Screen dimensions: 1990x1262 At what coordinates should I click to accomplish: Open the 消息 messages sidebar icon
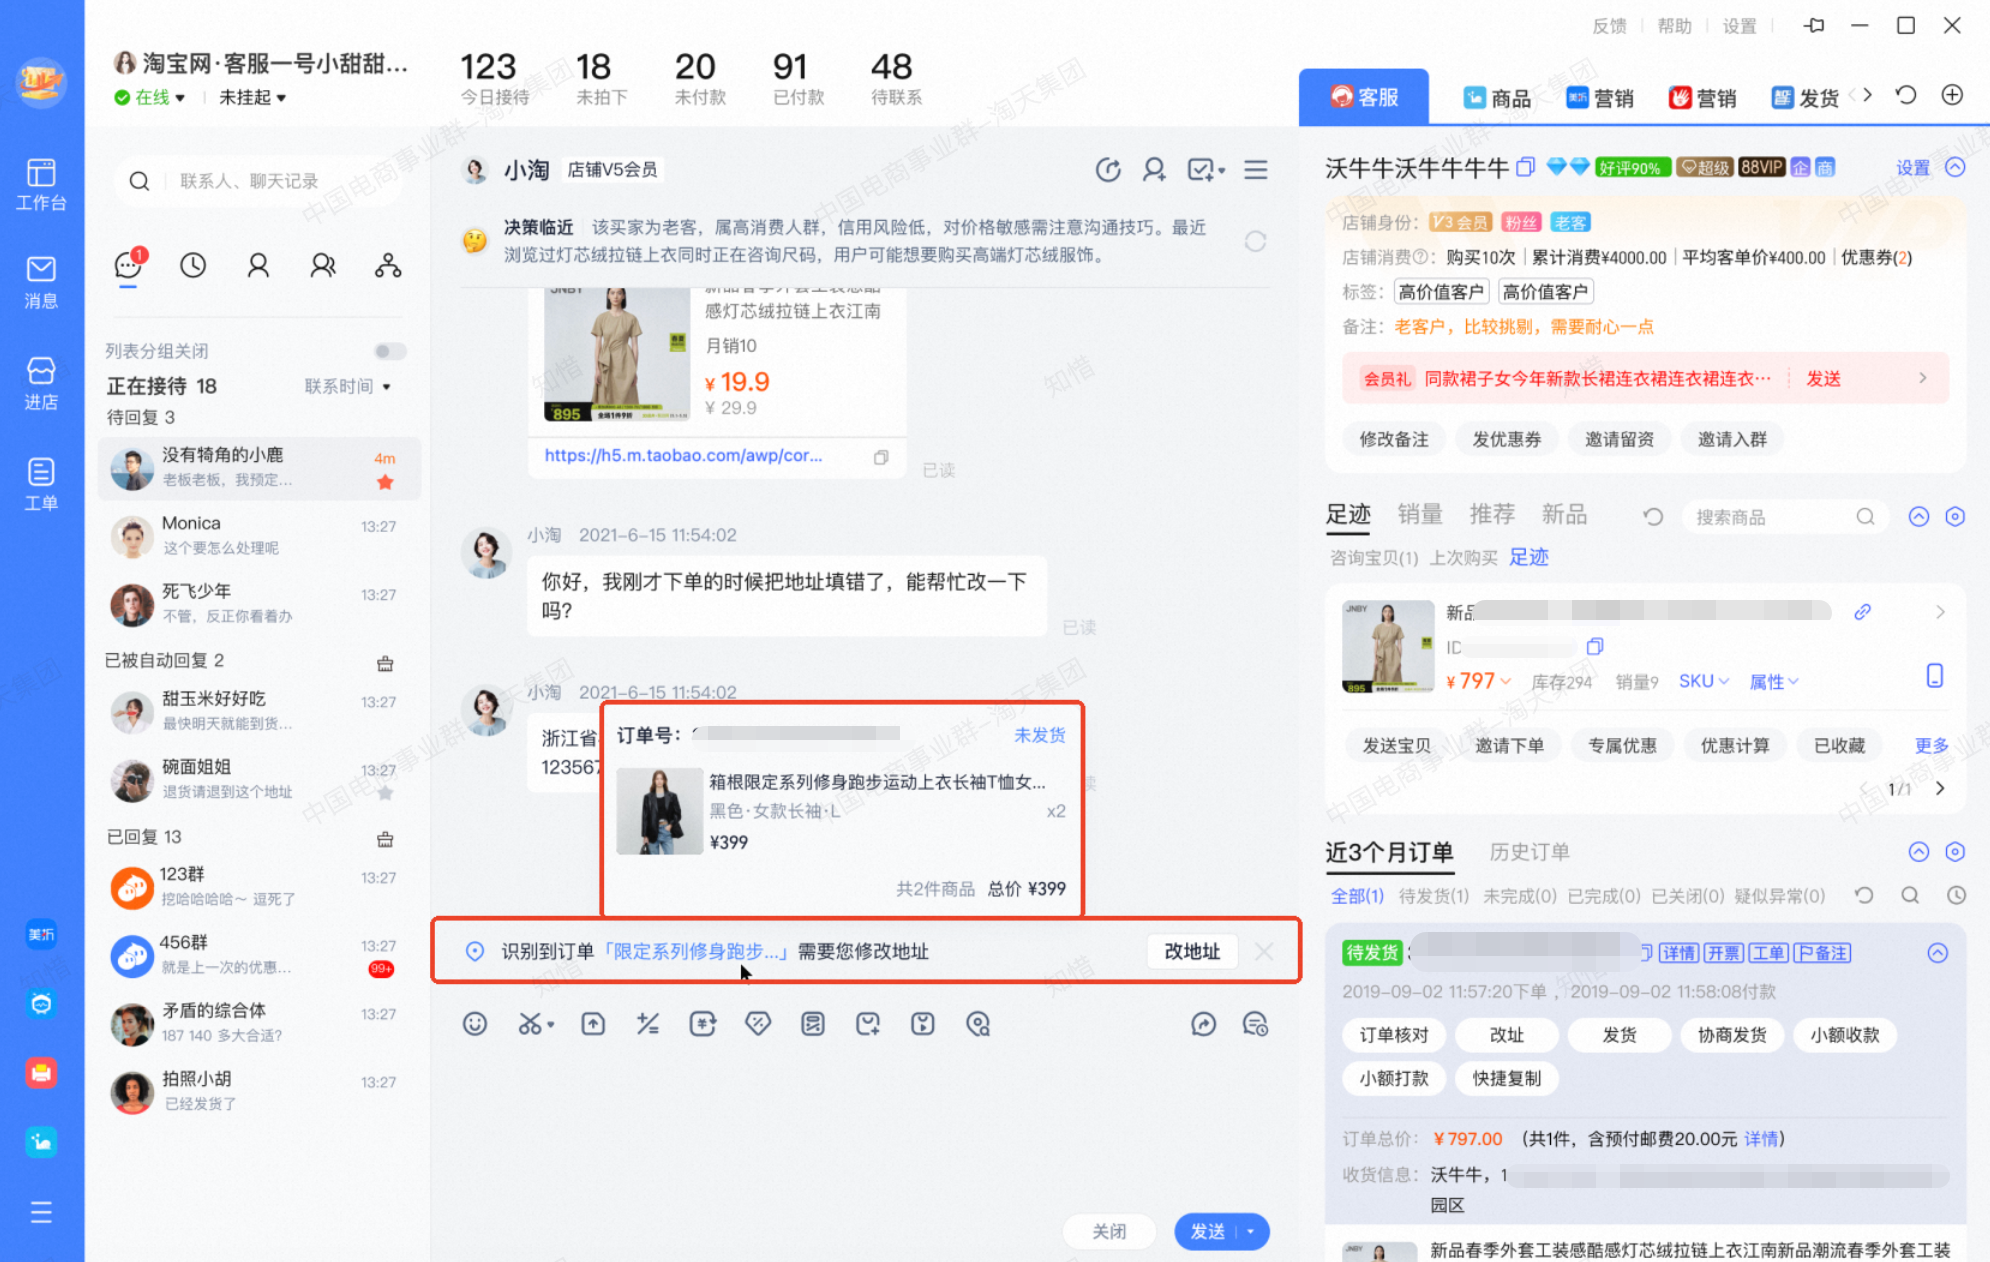click(x=41, y=283)
